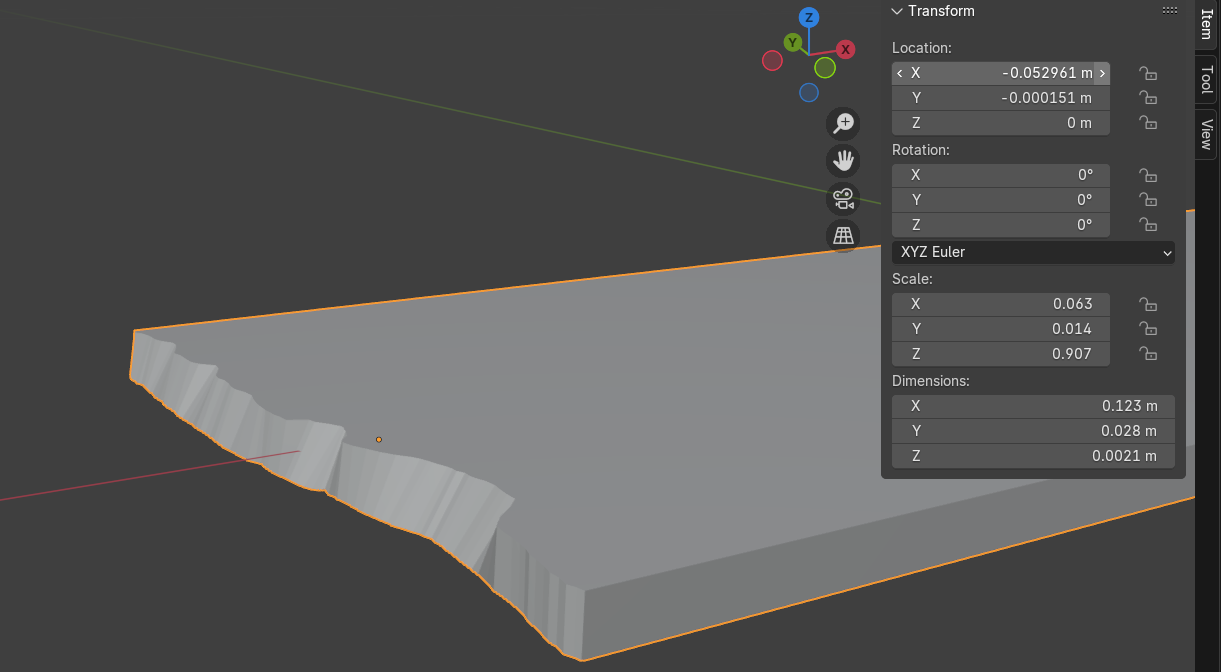Click the panel drag-handle dots icon
Viewport: 1221px width, 672px height.
[x=1169, y=10]
